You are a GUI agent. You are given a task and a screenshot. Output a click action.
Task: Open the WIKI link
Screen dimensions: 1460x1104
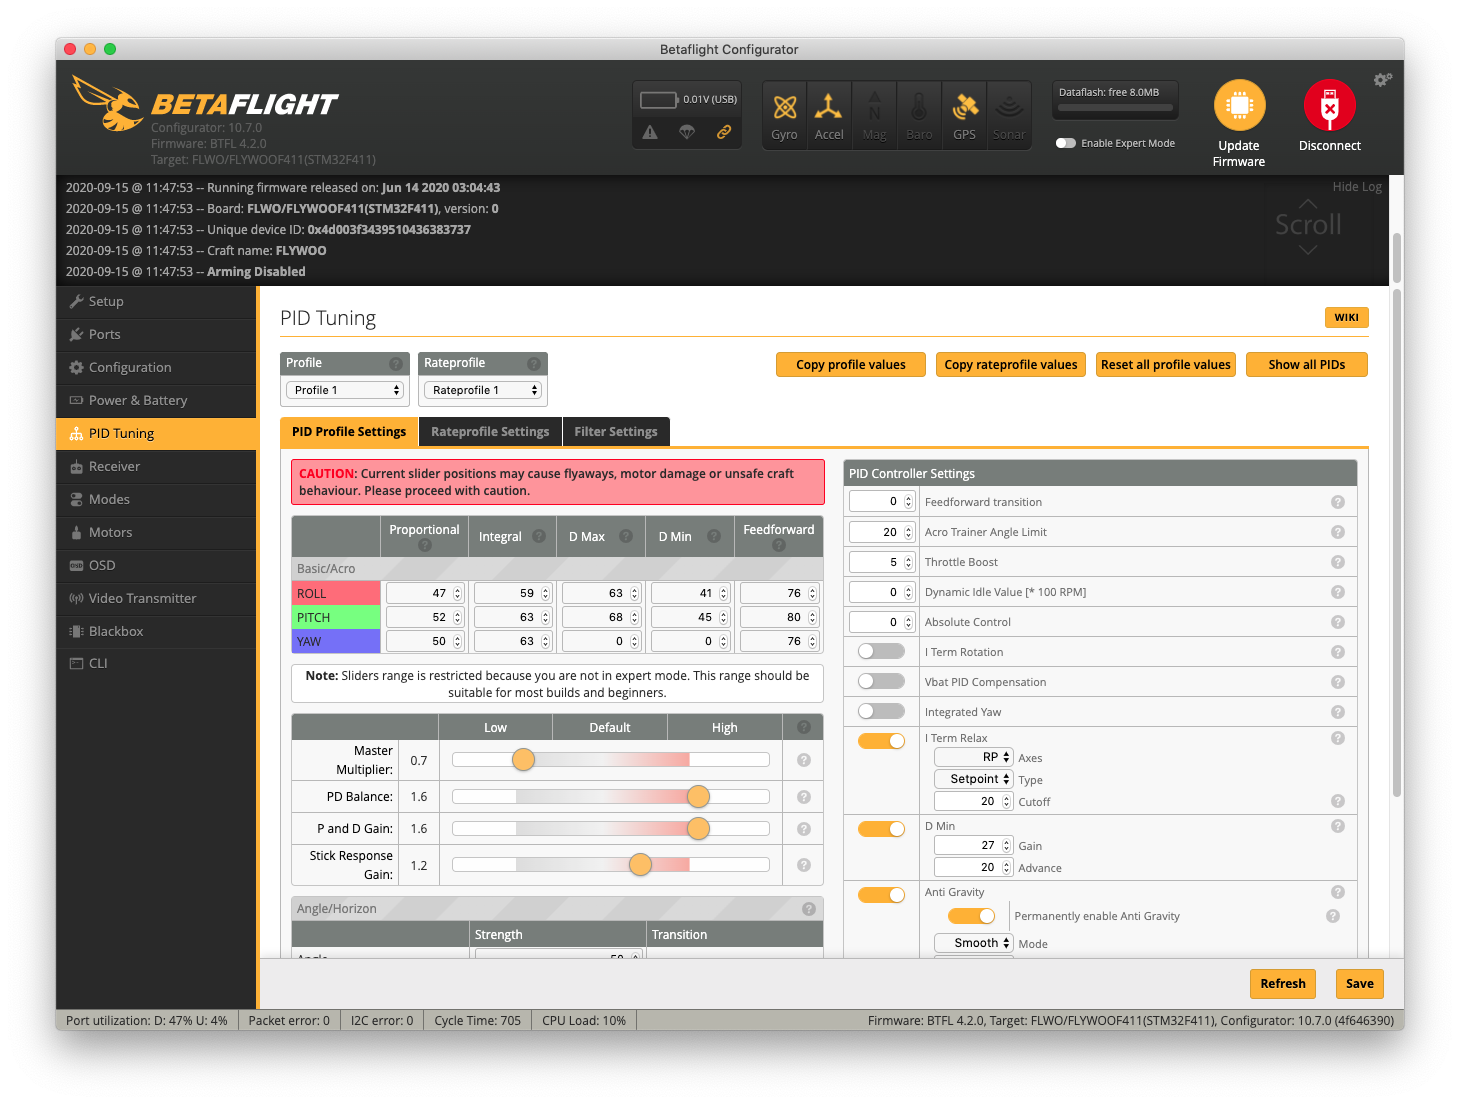click(x=1346, y=317)
